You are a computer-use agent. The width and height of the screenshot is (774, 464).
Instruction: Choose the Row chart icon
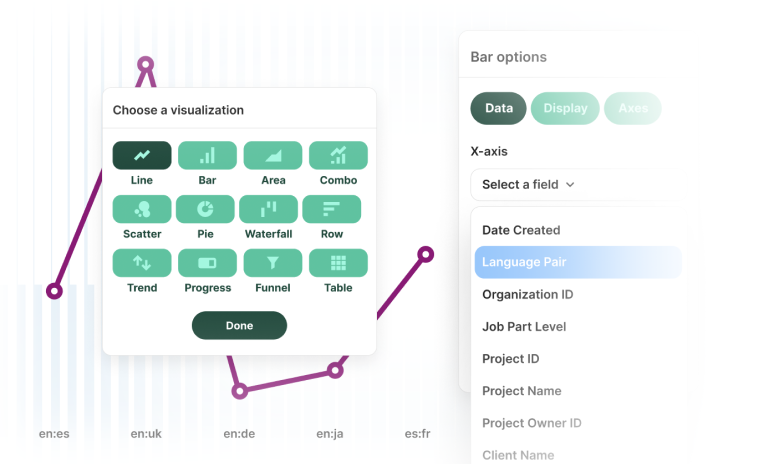click(332, 209)
